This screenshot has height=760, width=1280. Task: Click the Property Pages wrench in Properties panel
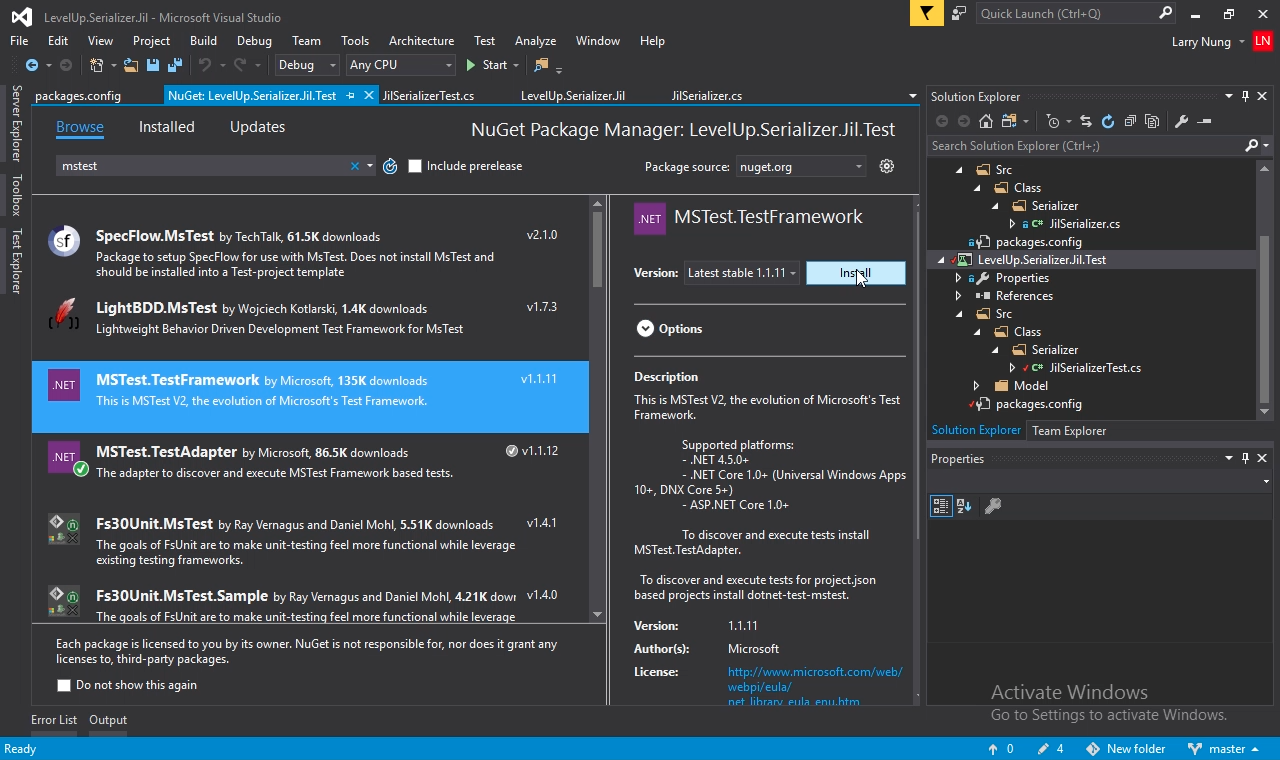993,506
